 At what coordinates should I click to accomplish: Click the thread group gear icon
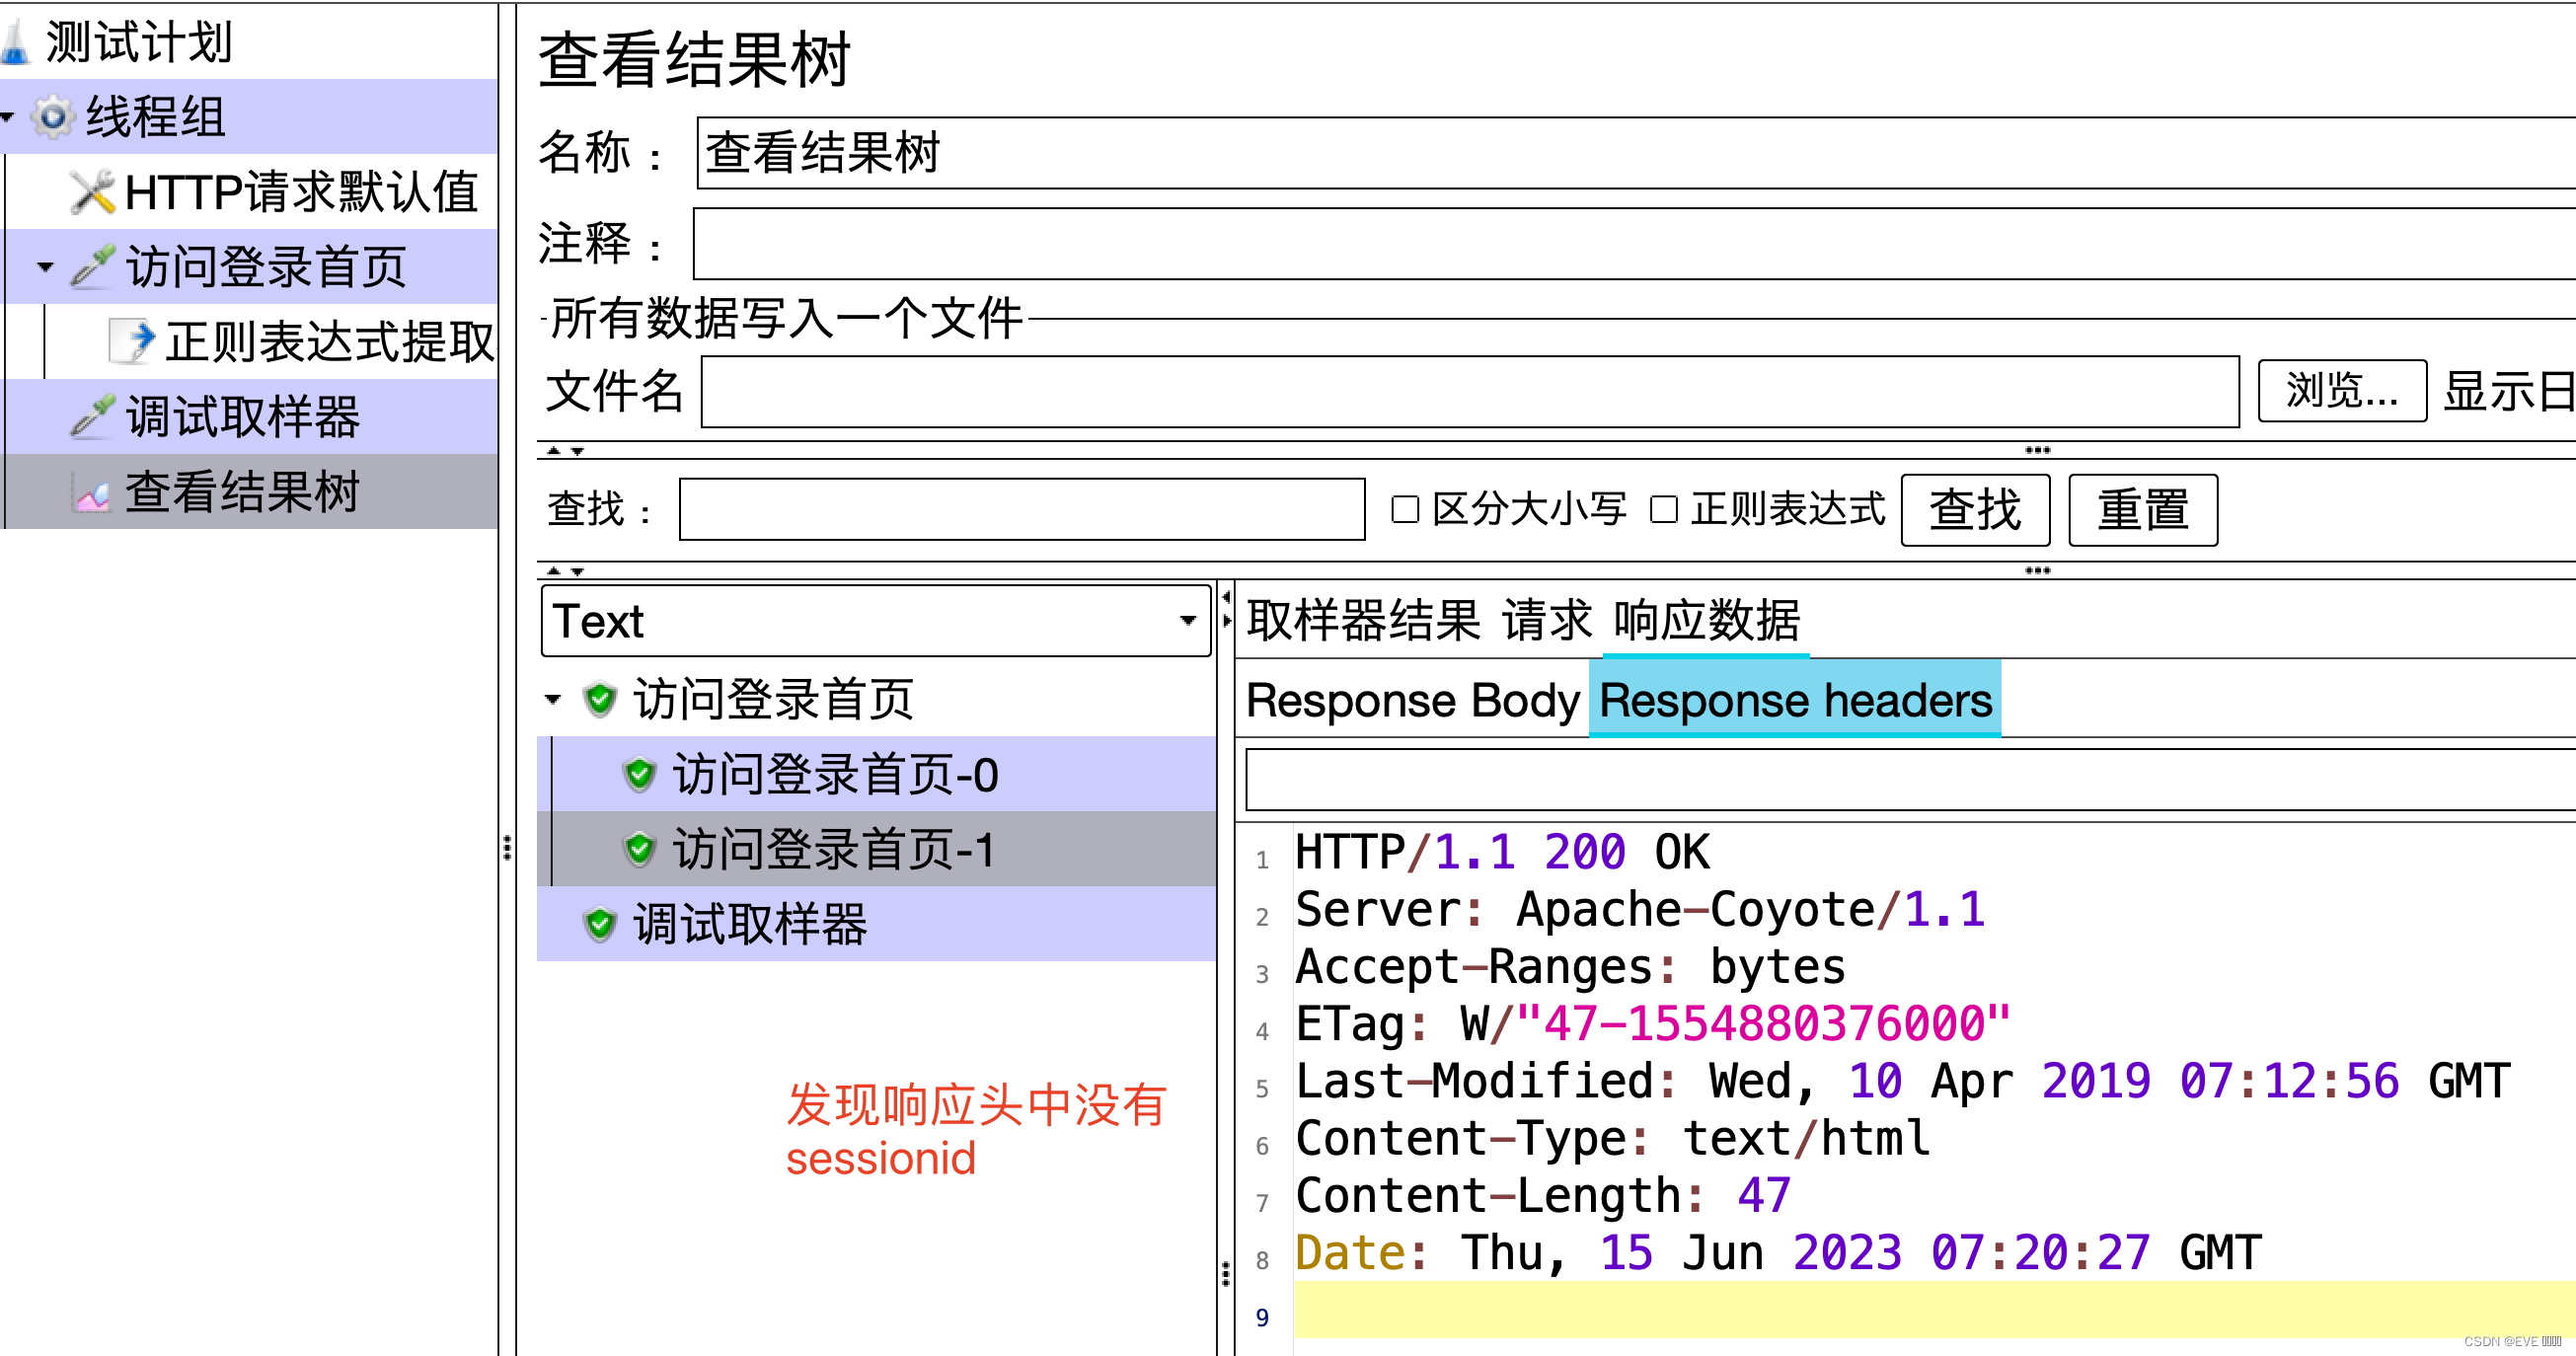pos(53,117)
